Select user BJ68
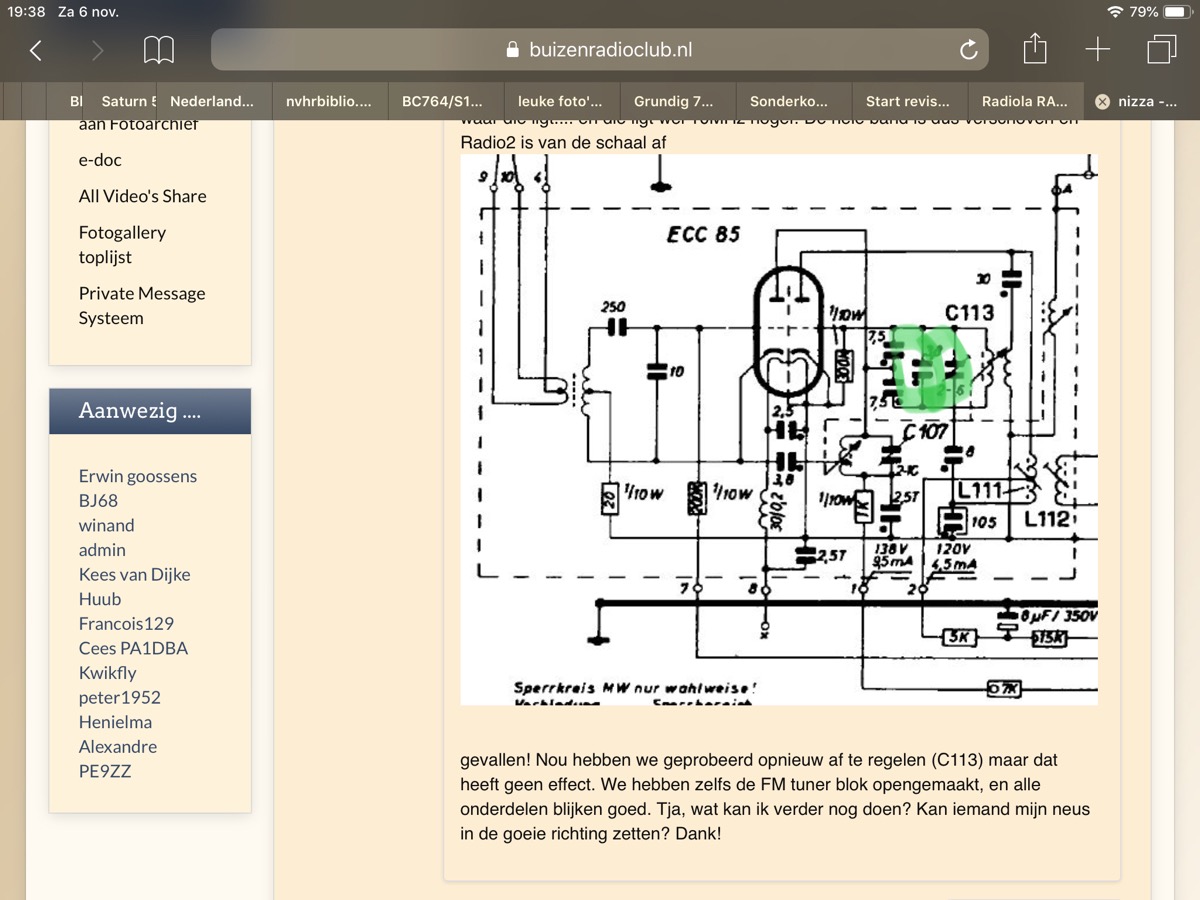Screen dimensions: 1200x900 pos(99,501)
